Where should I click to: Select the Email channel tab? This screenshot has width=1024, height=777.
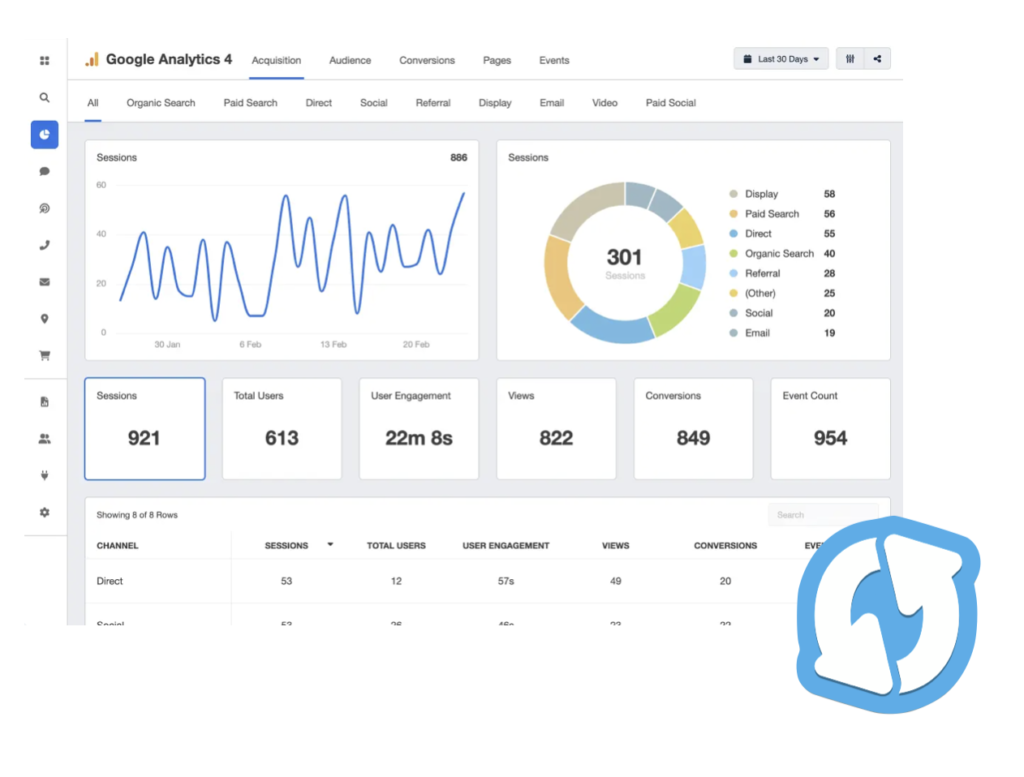tap(552, 103)
